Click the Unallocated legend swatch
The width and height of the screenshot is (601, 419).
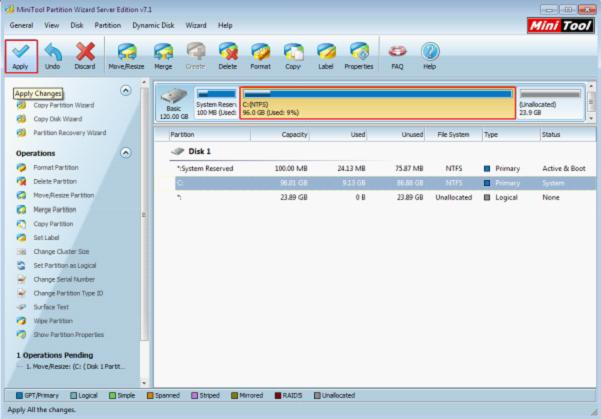tap(317, 395)
